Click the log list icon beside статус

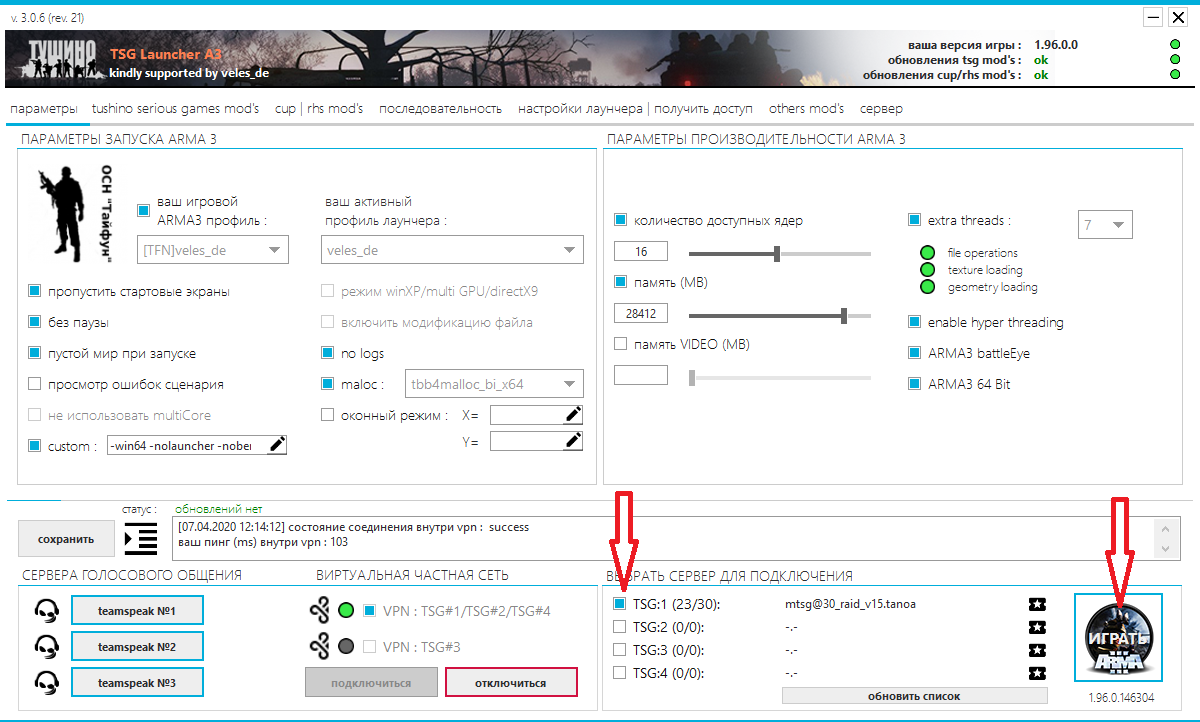(141, 538)
